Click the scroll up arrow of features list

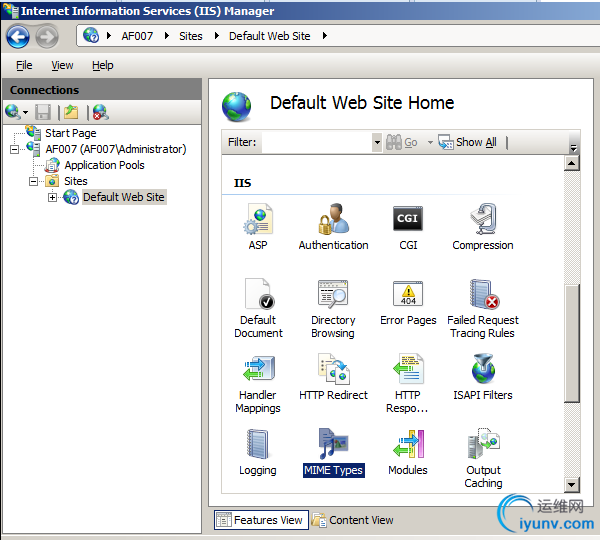click(x=572, y=163)
